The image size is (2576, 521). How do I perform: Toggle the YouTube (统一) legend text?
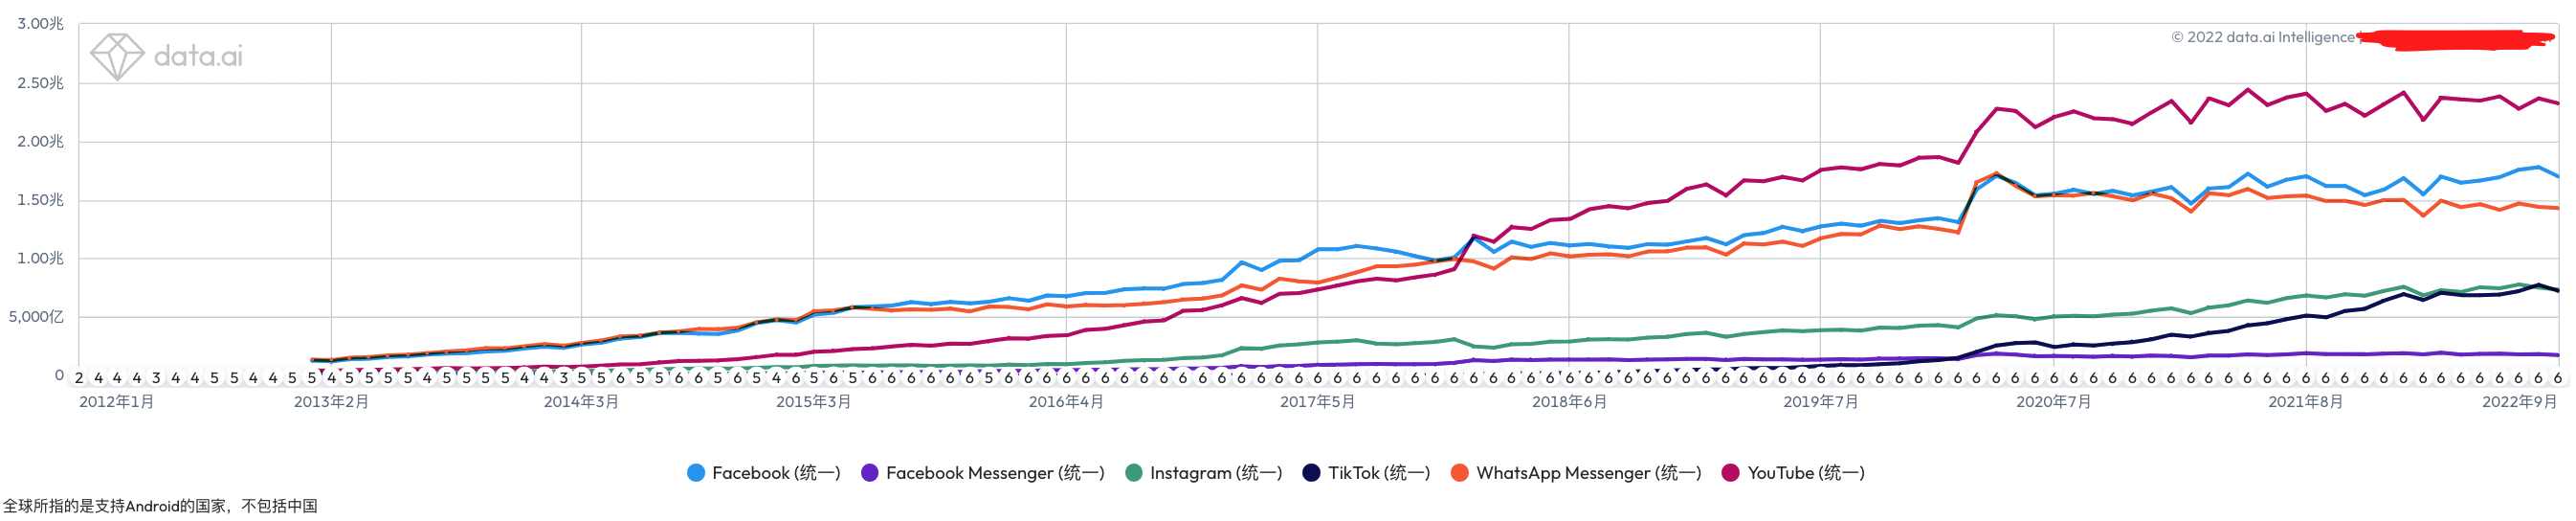pos(1806,473)
